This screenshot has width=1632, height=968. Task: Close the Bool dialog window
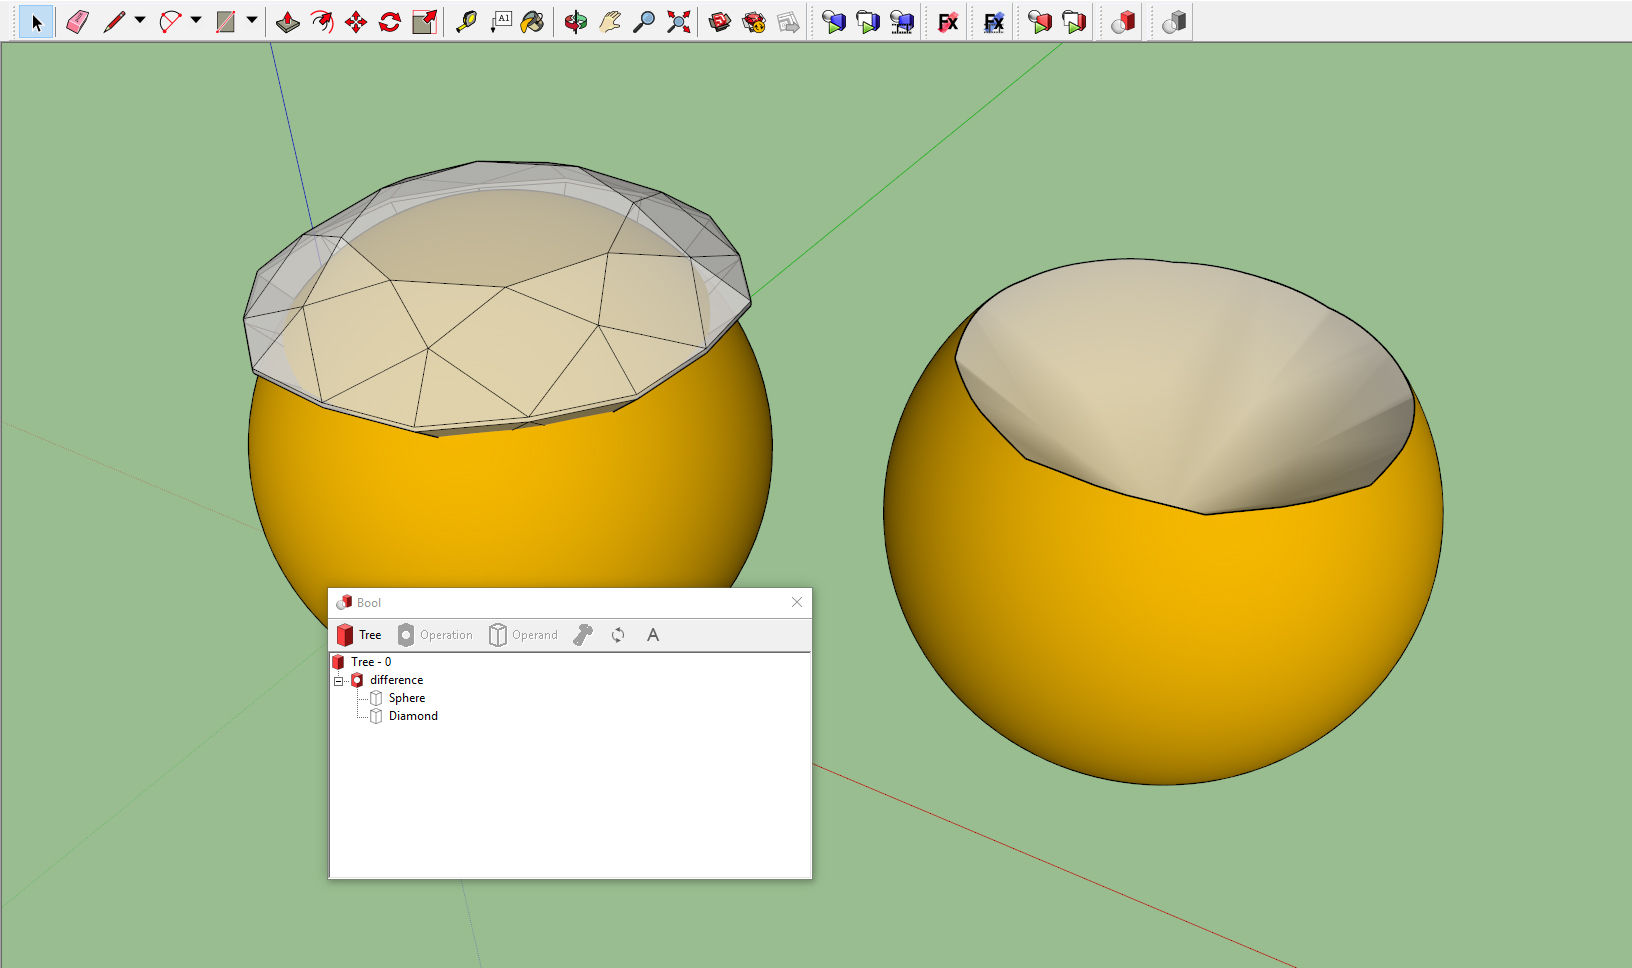(x=797, y=602)
